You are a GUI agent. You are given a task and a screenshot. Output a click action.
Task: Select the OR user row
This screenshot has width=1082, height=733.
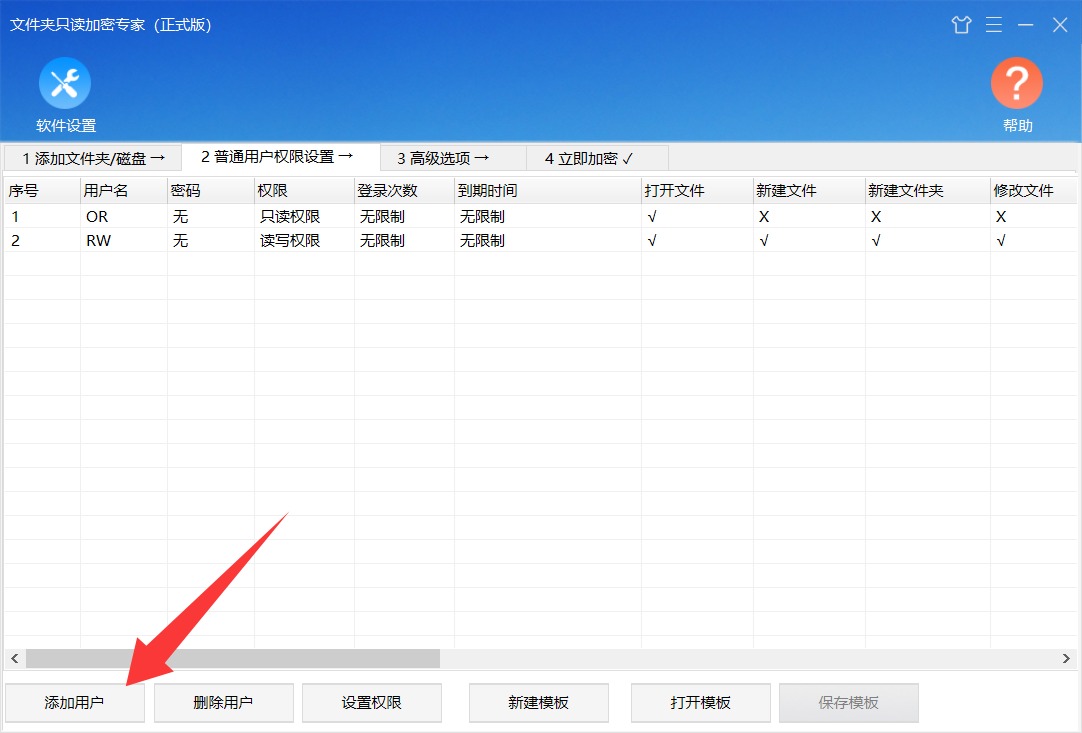coord(540,216)
